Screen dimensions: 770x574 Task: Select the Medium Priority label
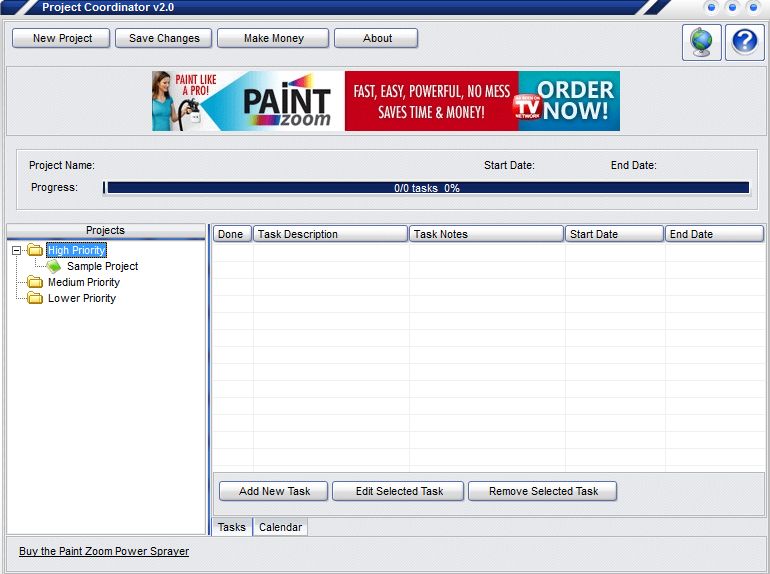click(84, 282)
